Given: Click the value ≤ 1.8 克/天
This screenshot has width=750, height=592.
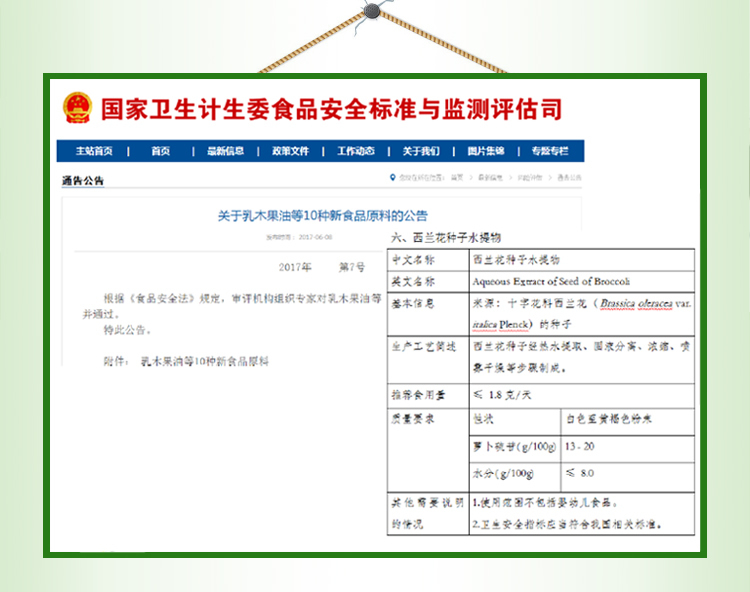Looking at the screenshot, I should tap(502, 395).
